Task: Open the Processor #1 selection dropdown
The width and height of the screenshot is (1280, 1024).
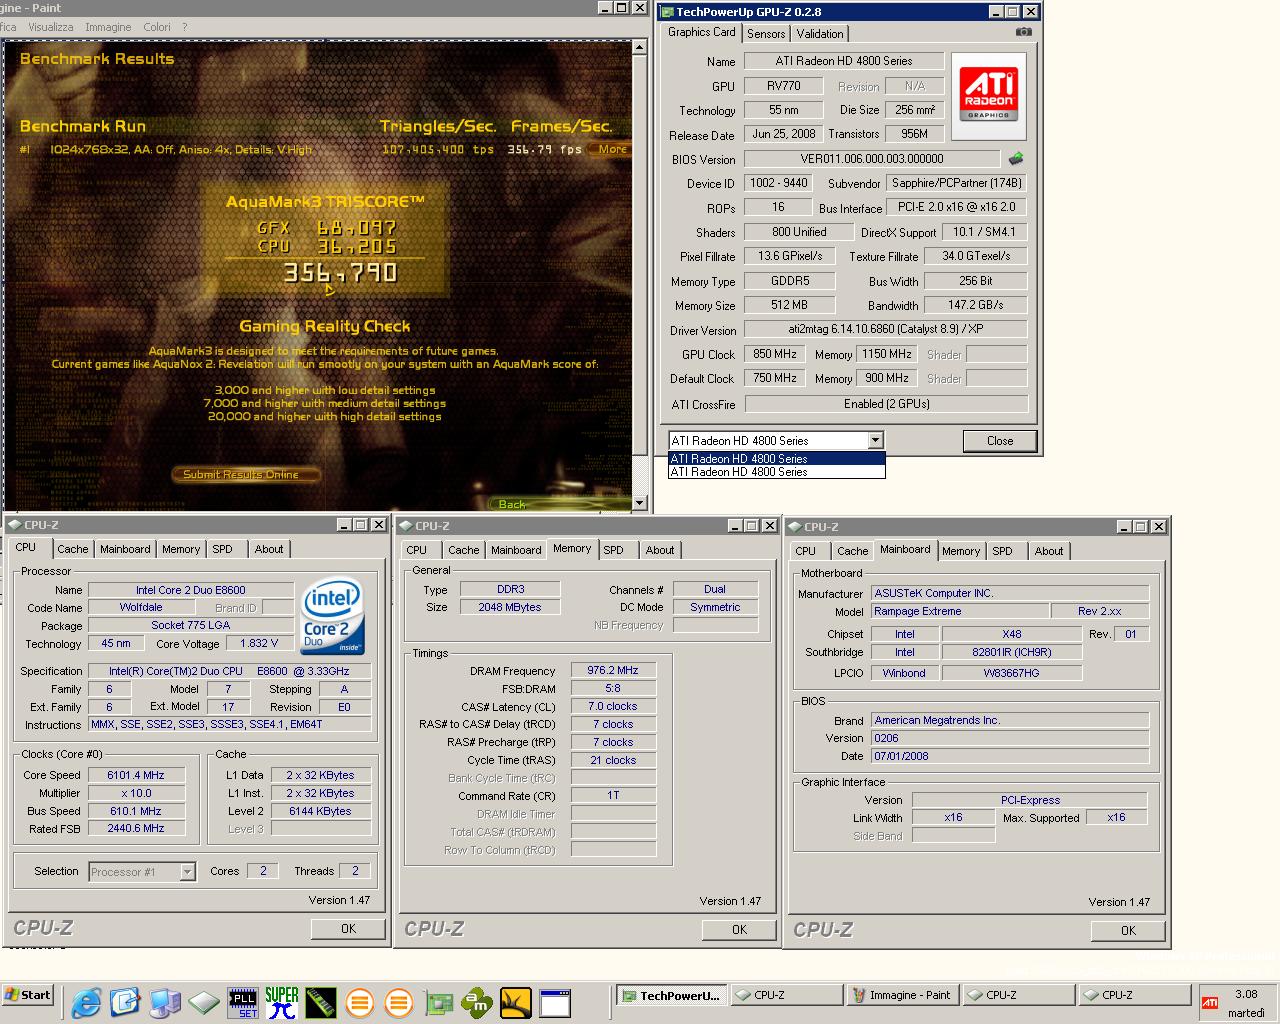Action: (187, 872)
